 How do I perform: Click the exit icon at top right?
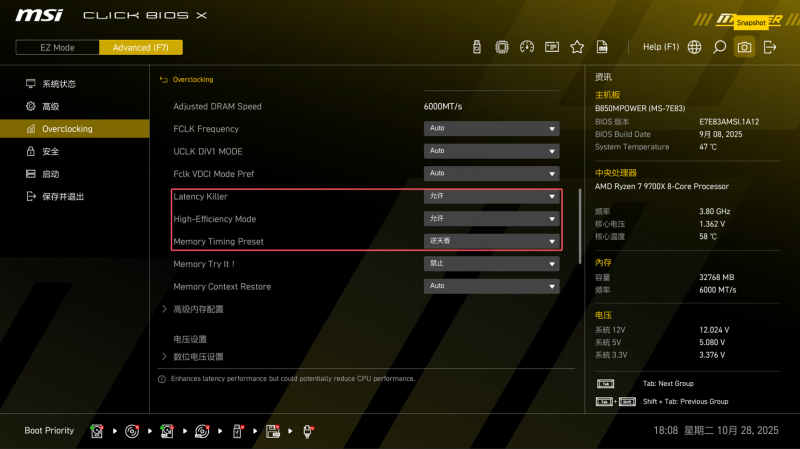coord(770,47)
